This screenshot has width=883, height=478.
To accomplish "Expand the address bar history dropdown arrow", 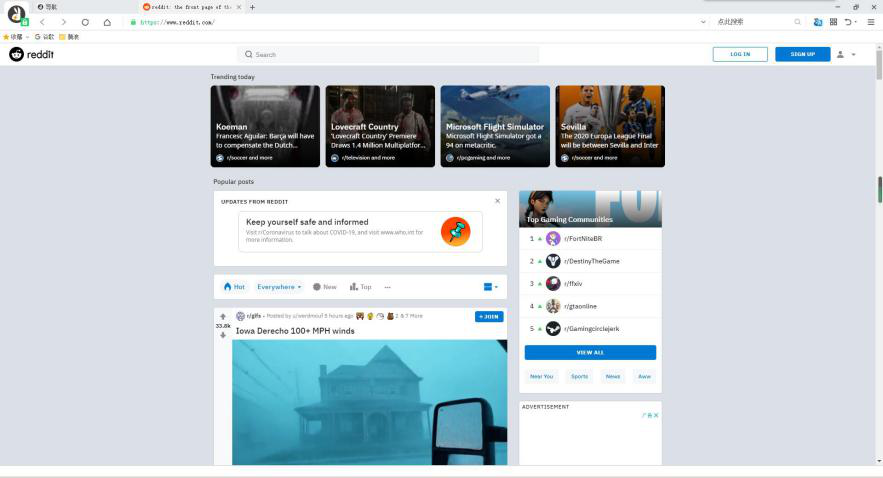I will (703, 22).
